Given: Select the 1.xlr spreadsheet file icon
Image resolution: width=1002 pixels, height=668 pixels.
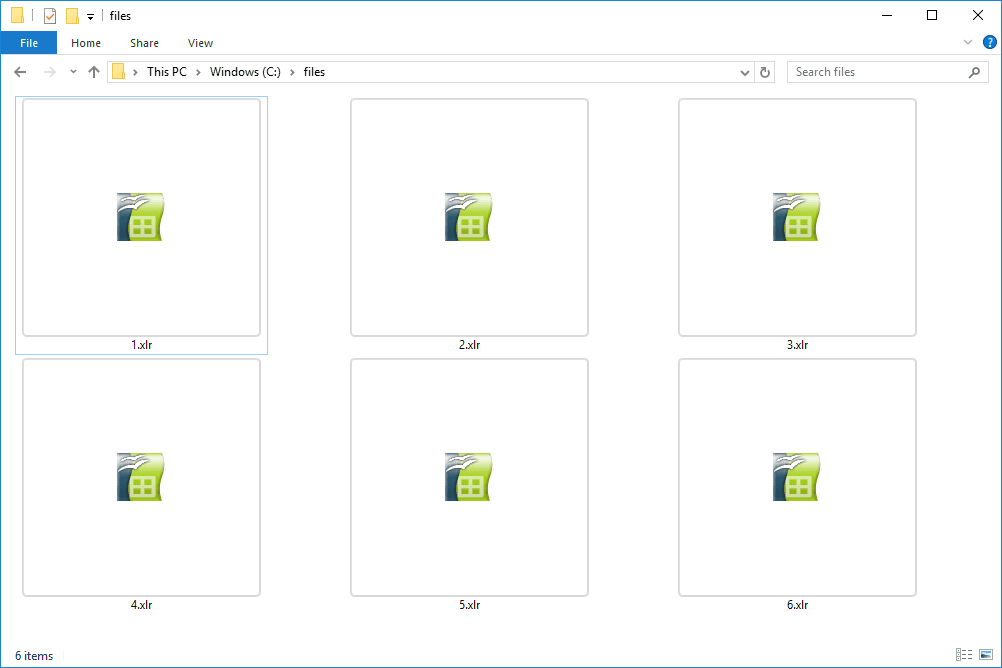Looking at the screenshot, I should coord(141,217).
